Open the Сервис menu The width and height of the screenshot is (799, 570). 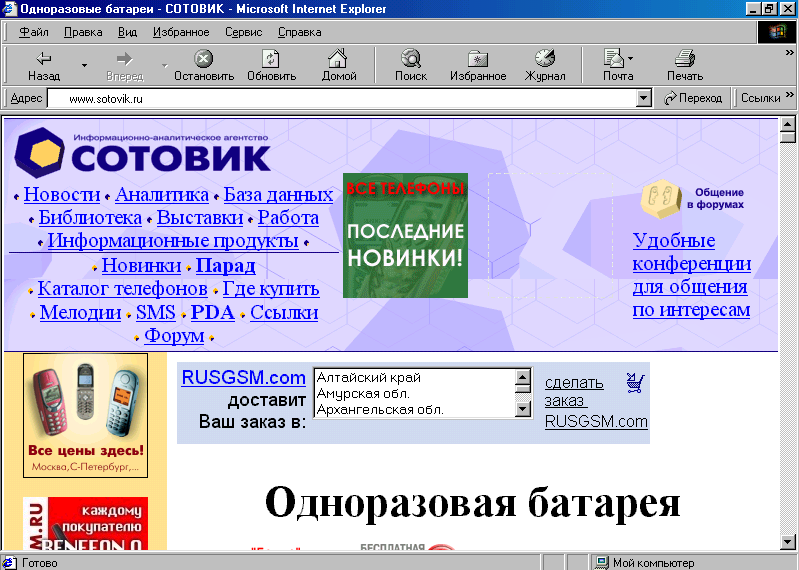point(244,32)
